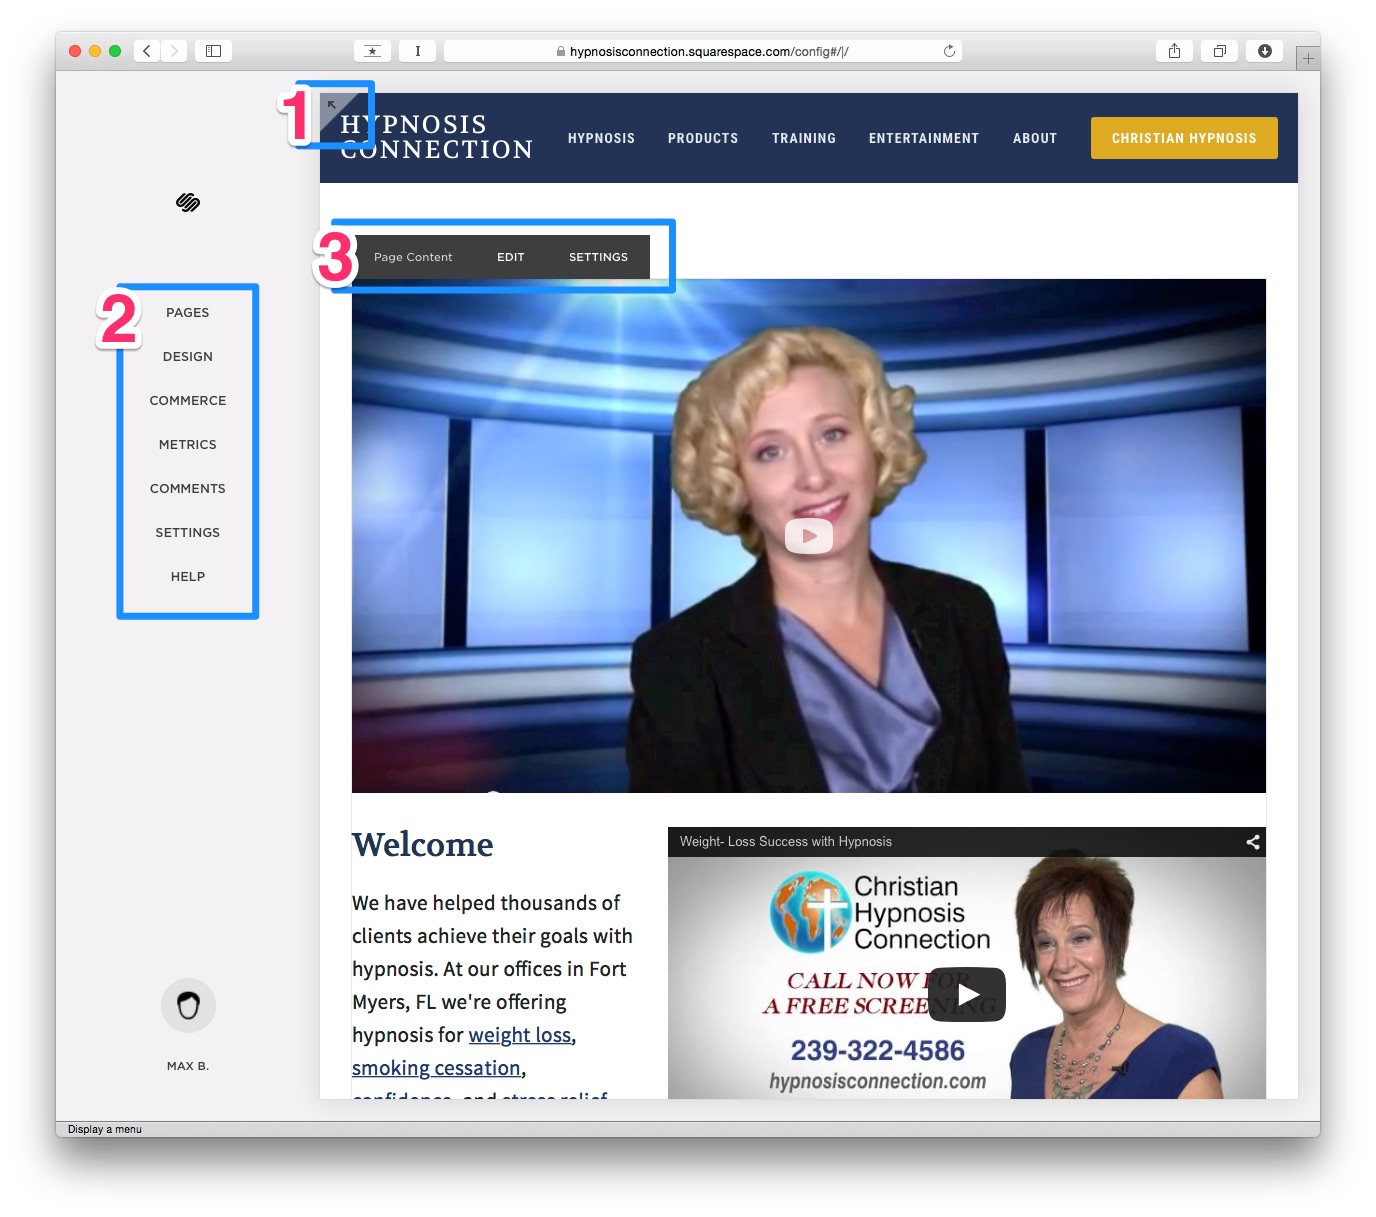This screenshot has height=1217, width=1376.
Task: Click the expand preview arrow in the site corner
Action: [332, 104]
